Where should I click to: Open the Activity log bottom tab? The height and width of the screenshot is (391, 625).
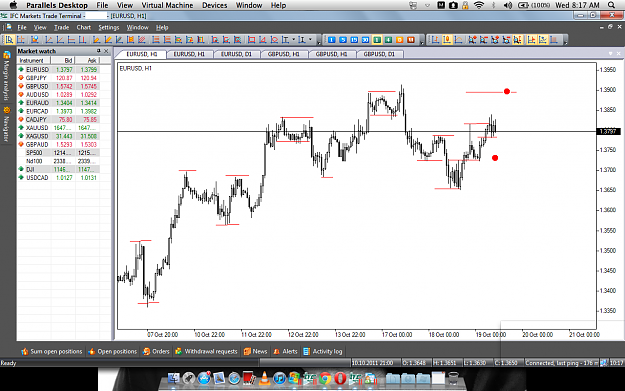(323, 352)
